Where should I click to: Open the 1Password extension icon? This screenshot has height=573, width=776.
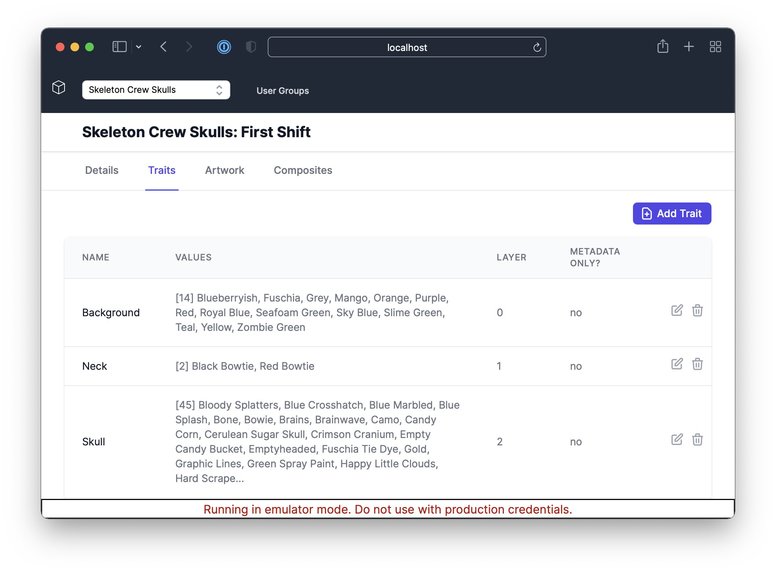(x=224, y=47)
